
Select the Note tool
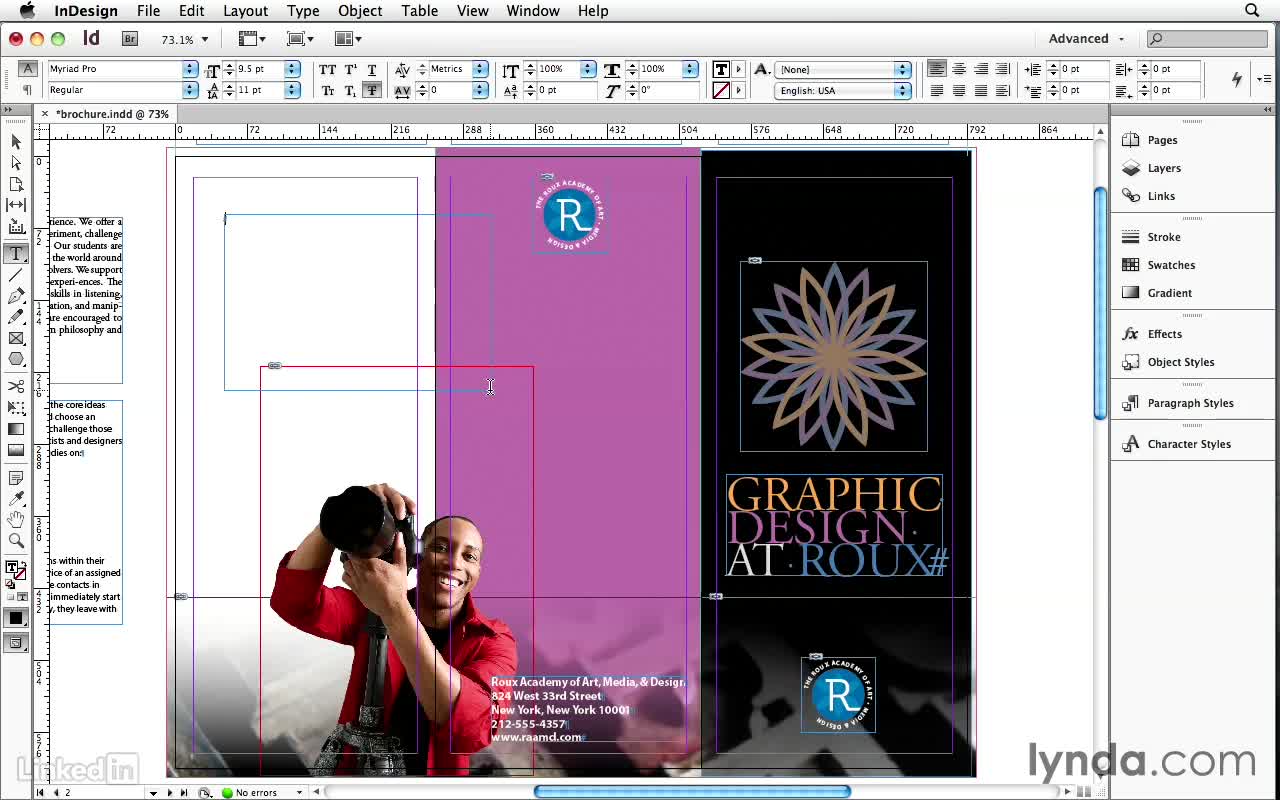(16, 478)
